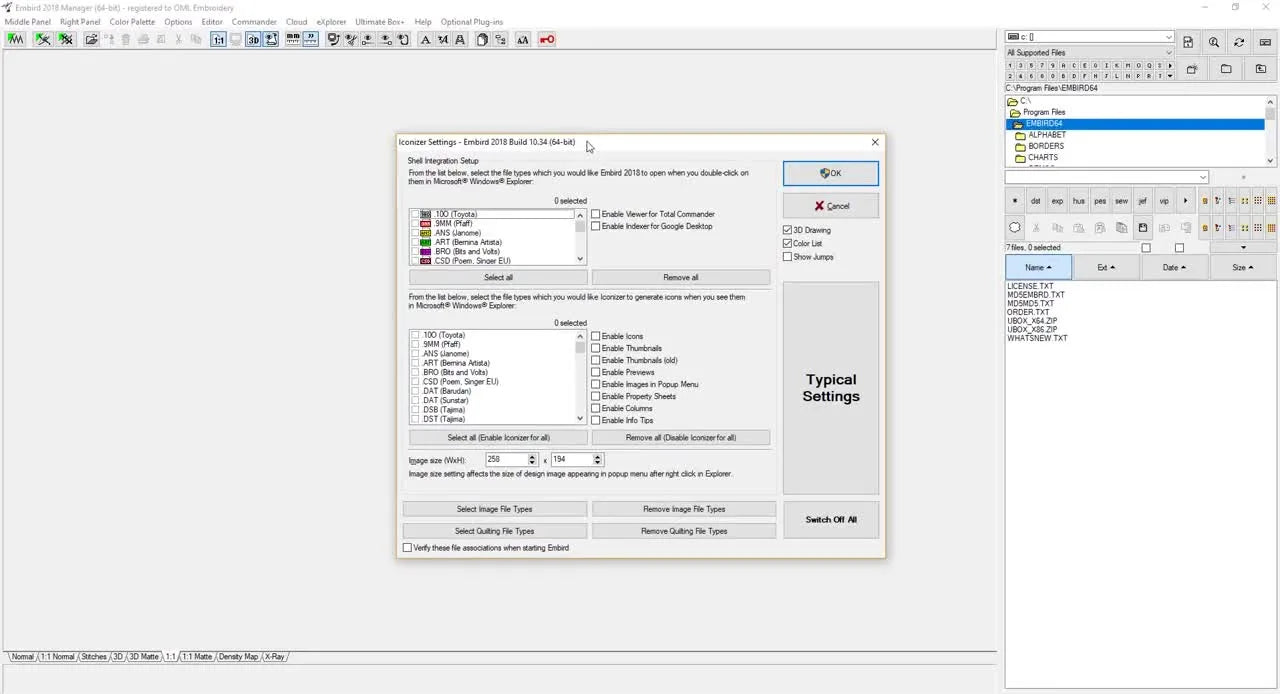Click the scissors cut icon in the toolbar
The height and width of the screenshot is (694, 1280).
(x=178, y=40)
